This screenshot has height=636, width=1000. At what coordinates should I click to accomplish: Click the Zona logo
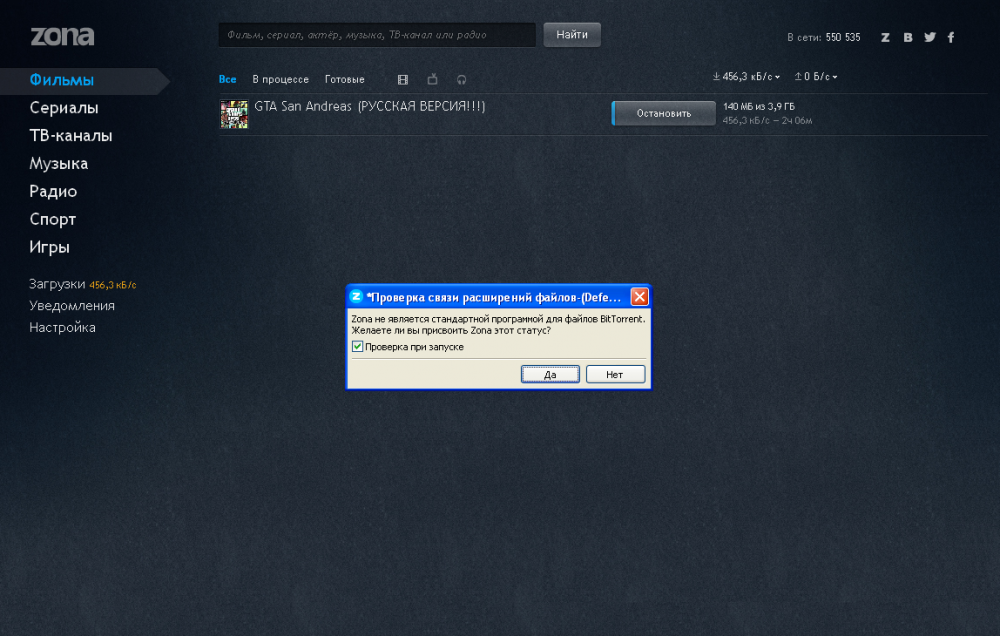pyautogui.click(x=62, y=36)
